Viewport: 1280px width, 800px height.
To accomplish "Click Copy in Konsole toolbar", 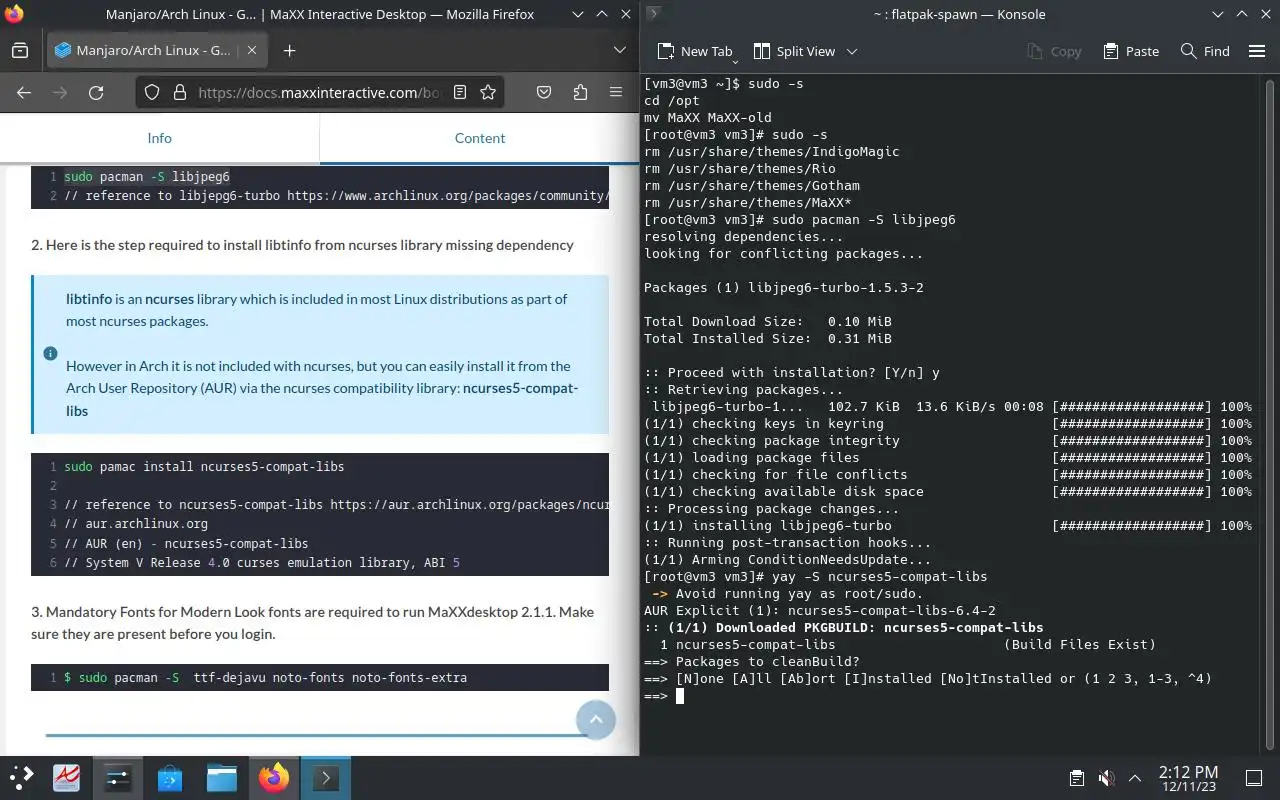I will (x=1054, y=51).
